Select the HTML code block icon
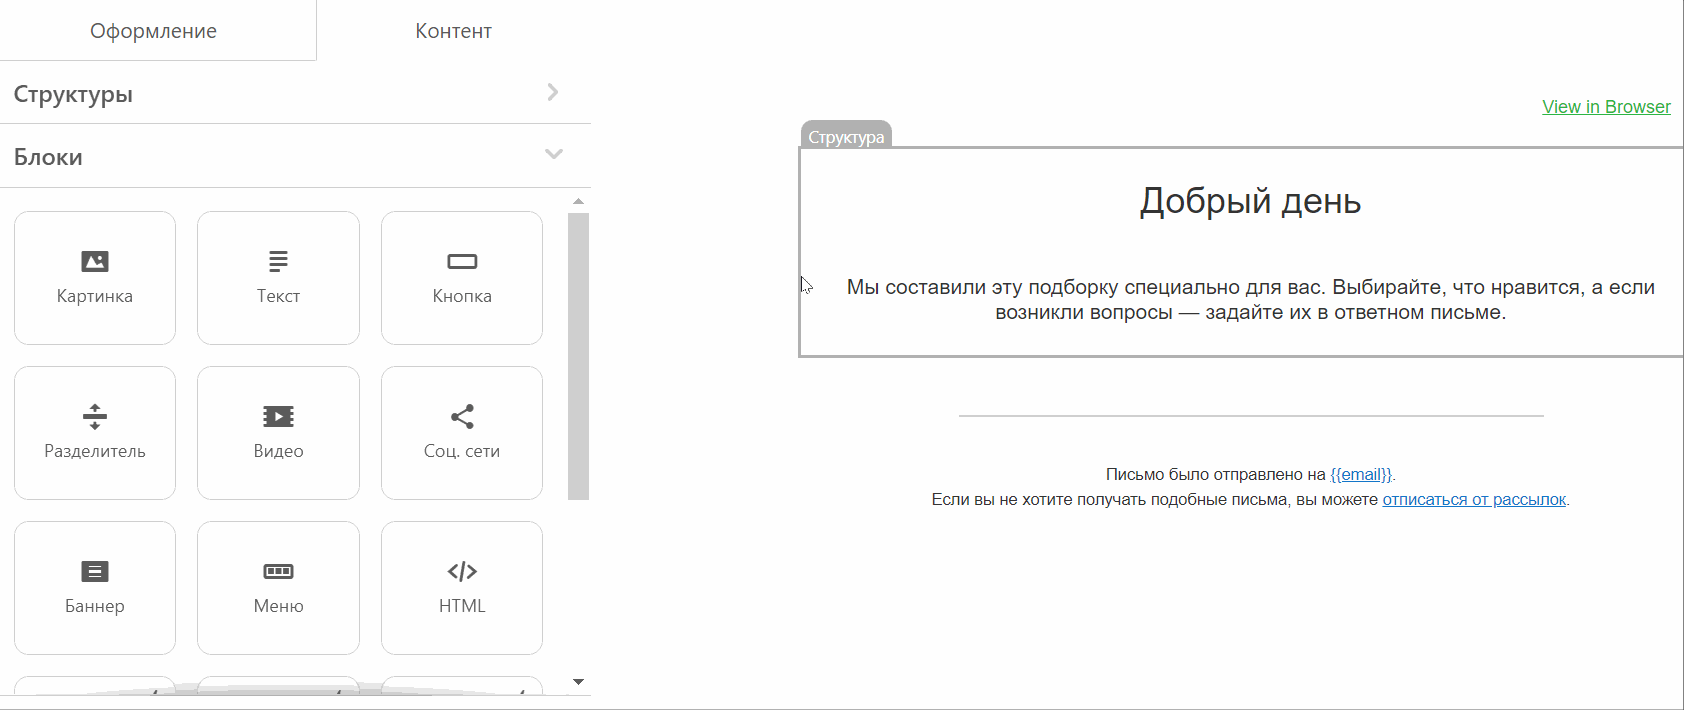Image resolution: width=1684 pixels, height=710 pixels. [x=462, y=572]
